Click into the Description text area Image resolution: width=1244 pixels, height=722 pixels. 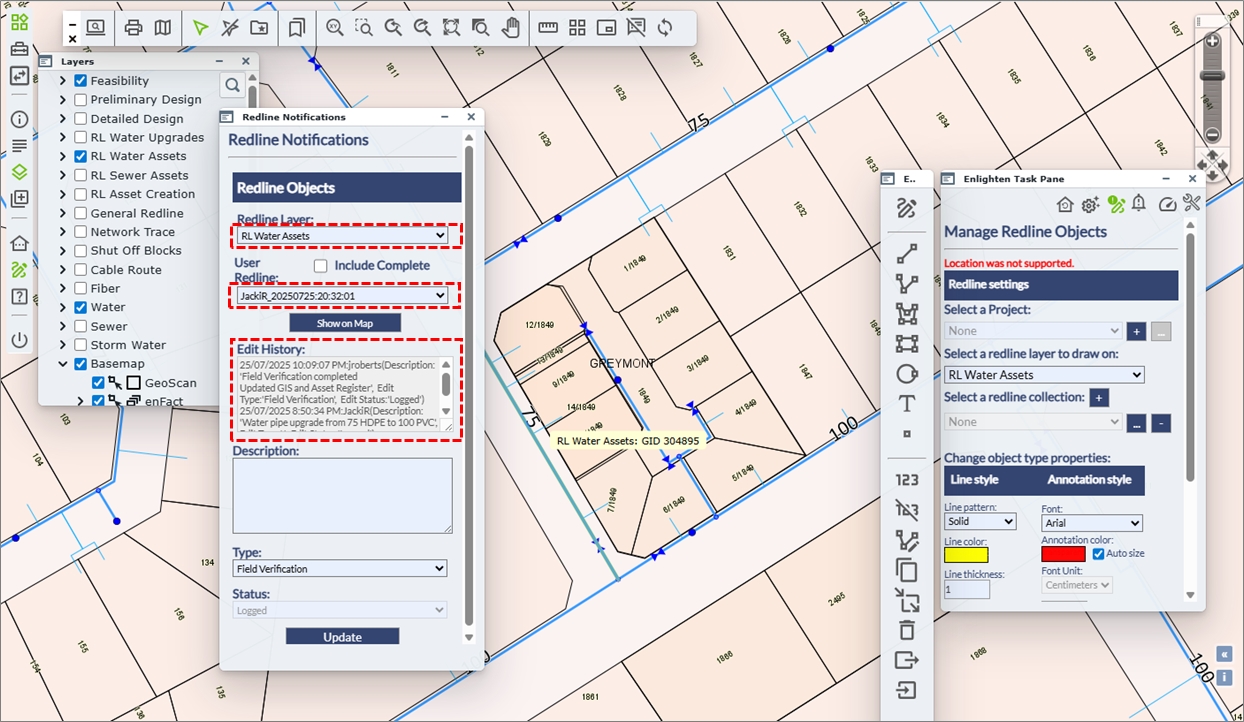coord(342,496)
